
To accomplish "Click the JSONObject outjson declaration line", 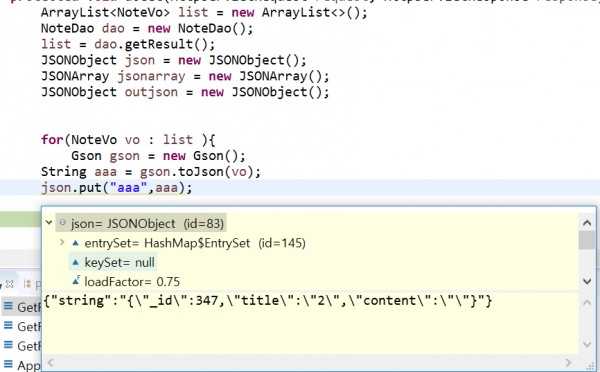I will point(185,92).
